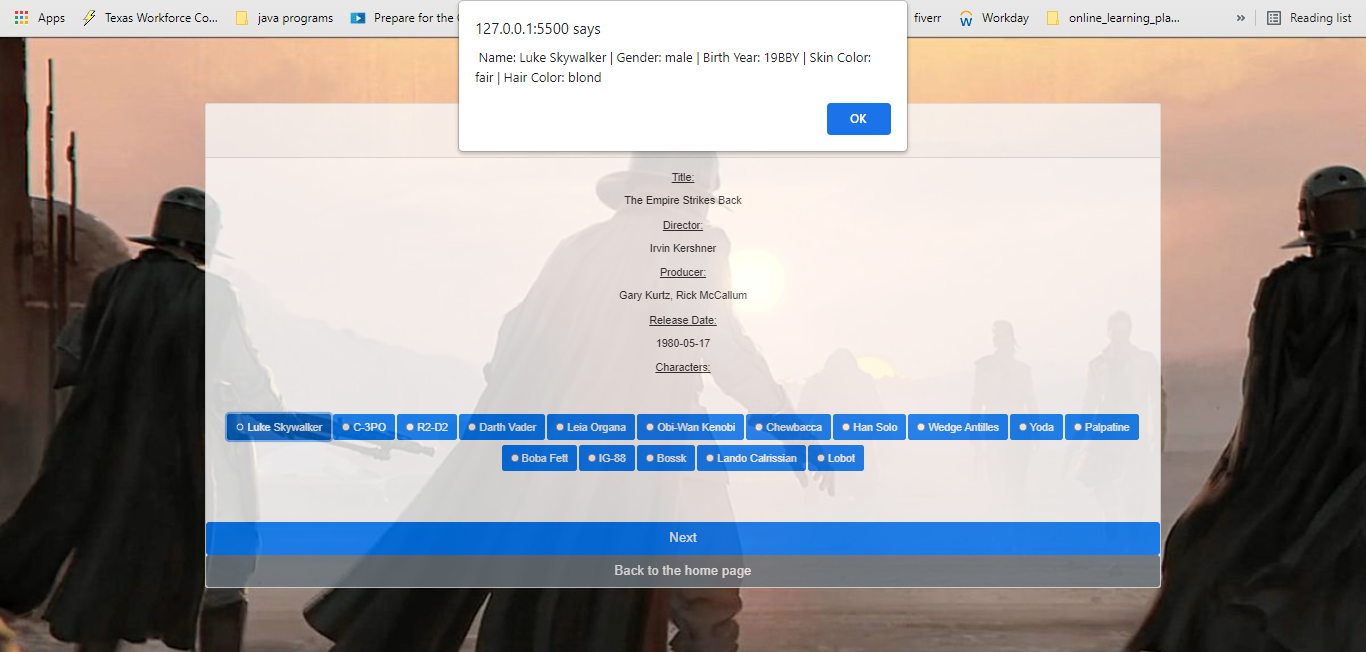Click the Director: label

pyautogui.click(x=683, y=225)
